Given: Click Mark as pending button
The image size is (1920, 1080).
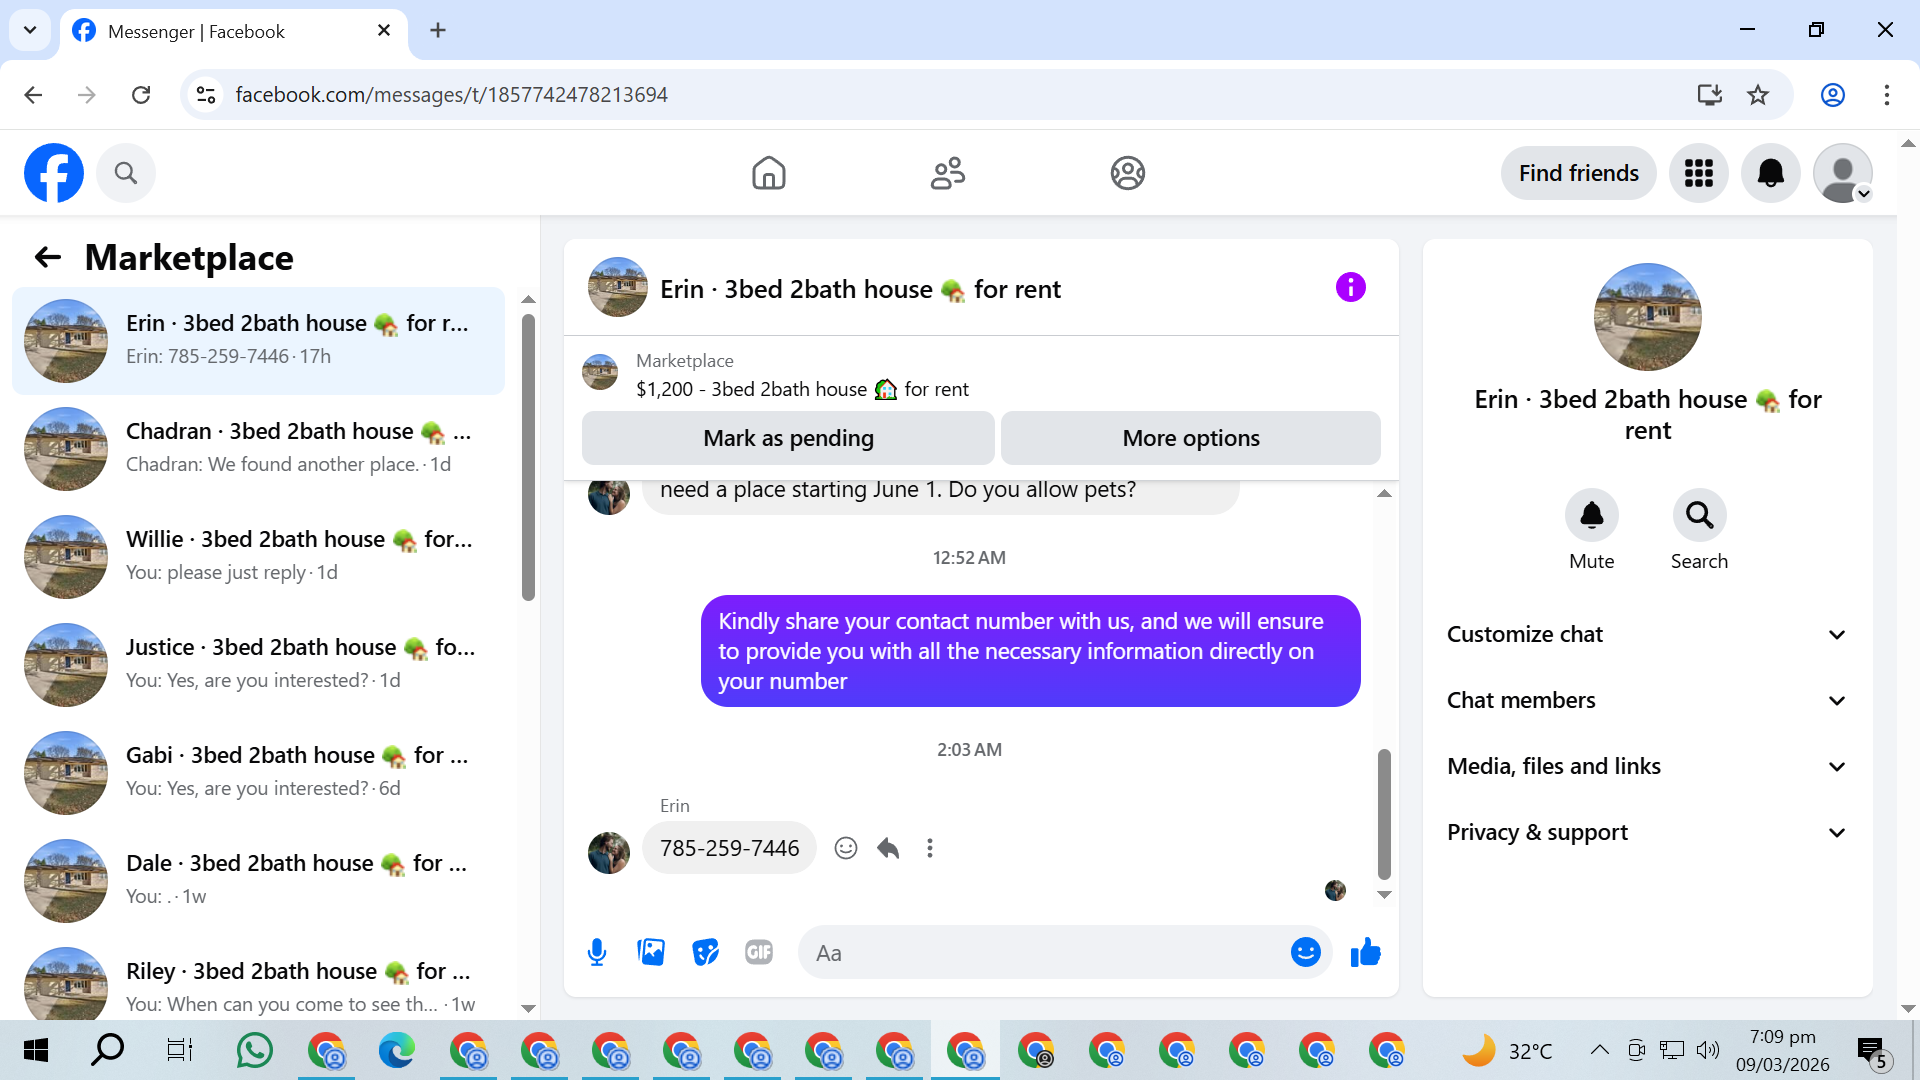Looking at the screenshot, I should tap(788, 438).
